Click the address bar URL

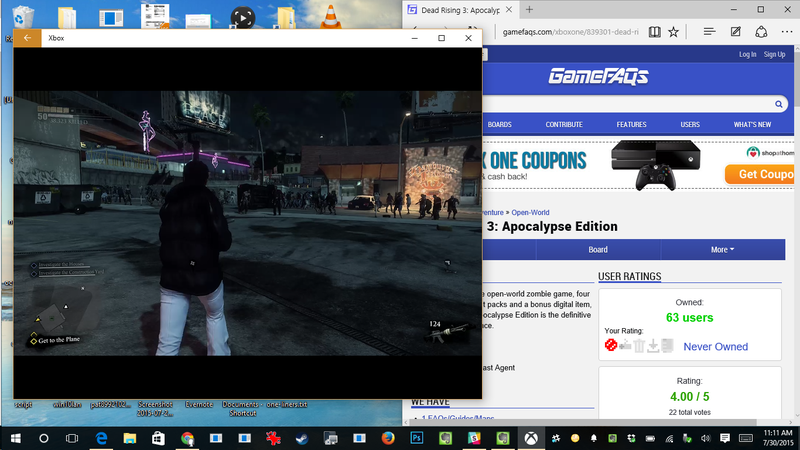(570, 32)
